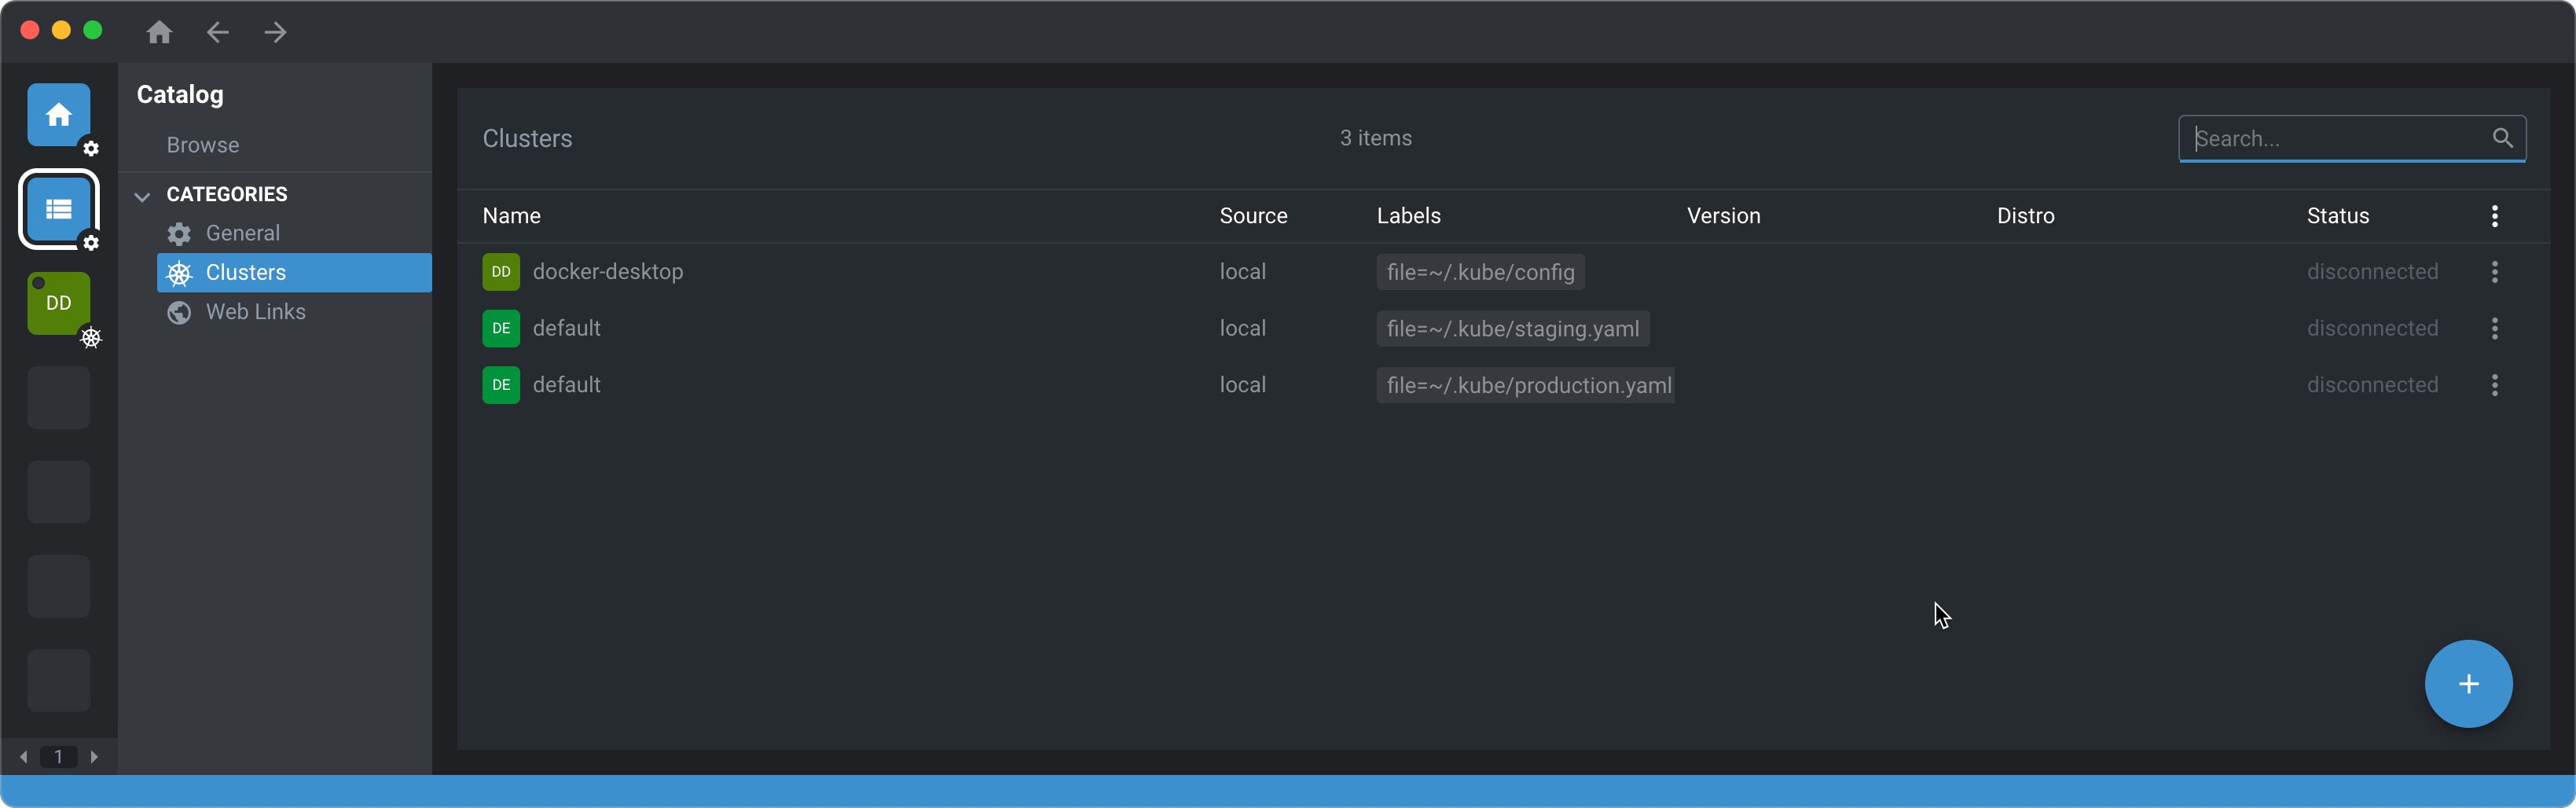Select the Catalog list icon in the sidebar

59,209
